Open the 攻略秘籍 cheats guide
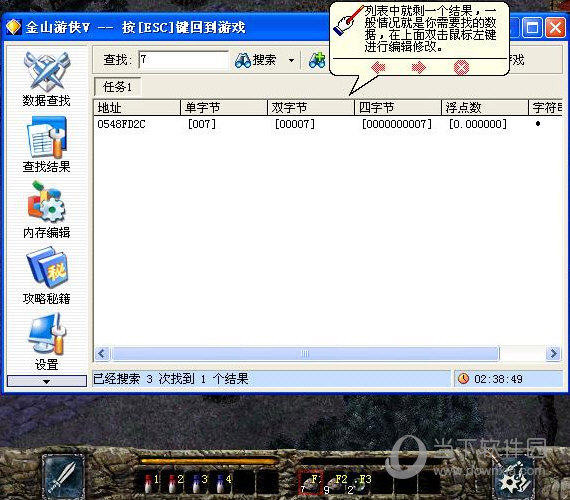The width and height of the screenshot is (570, 500). (46, 276)
